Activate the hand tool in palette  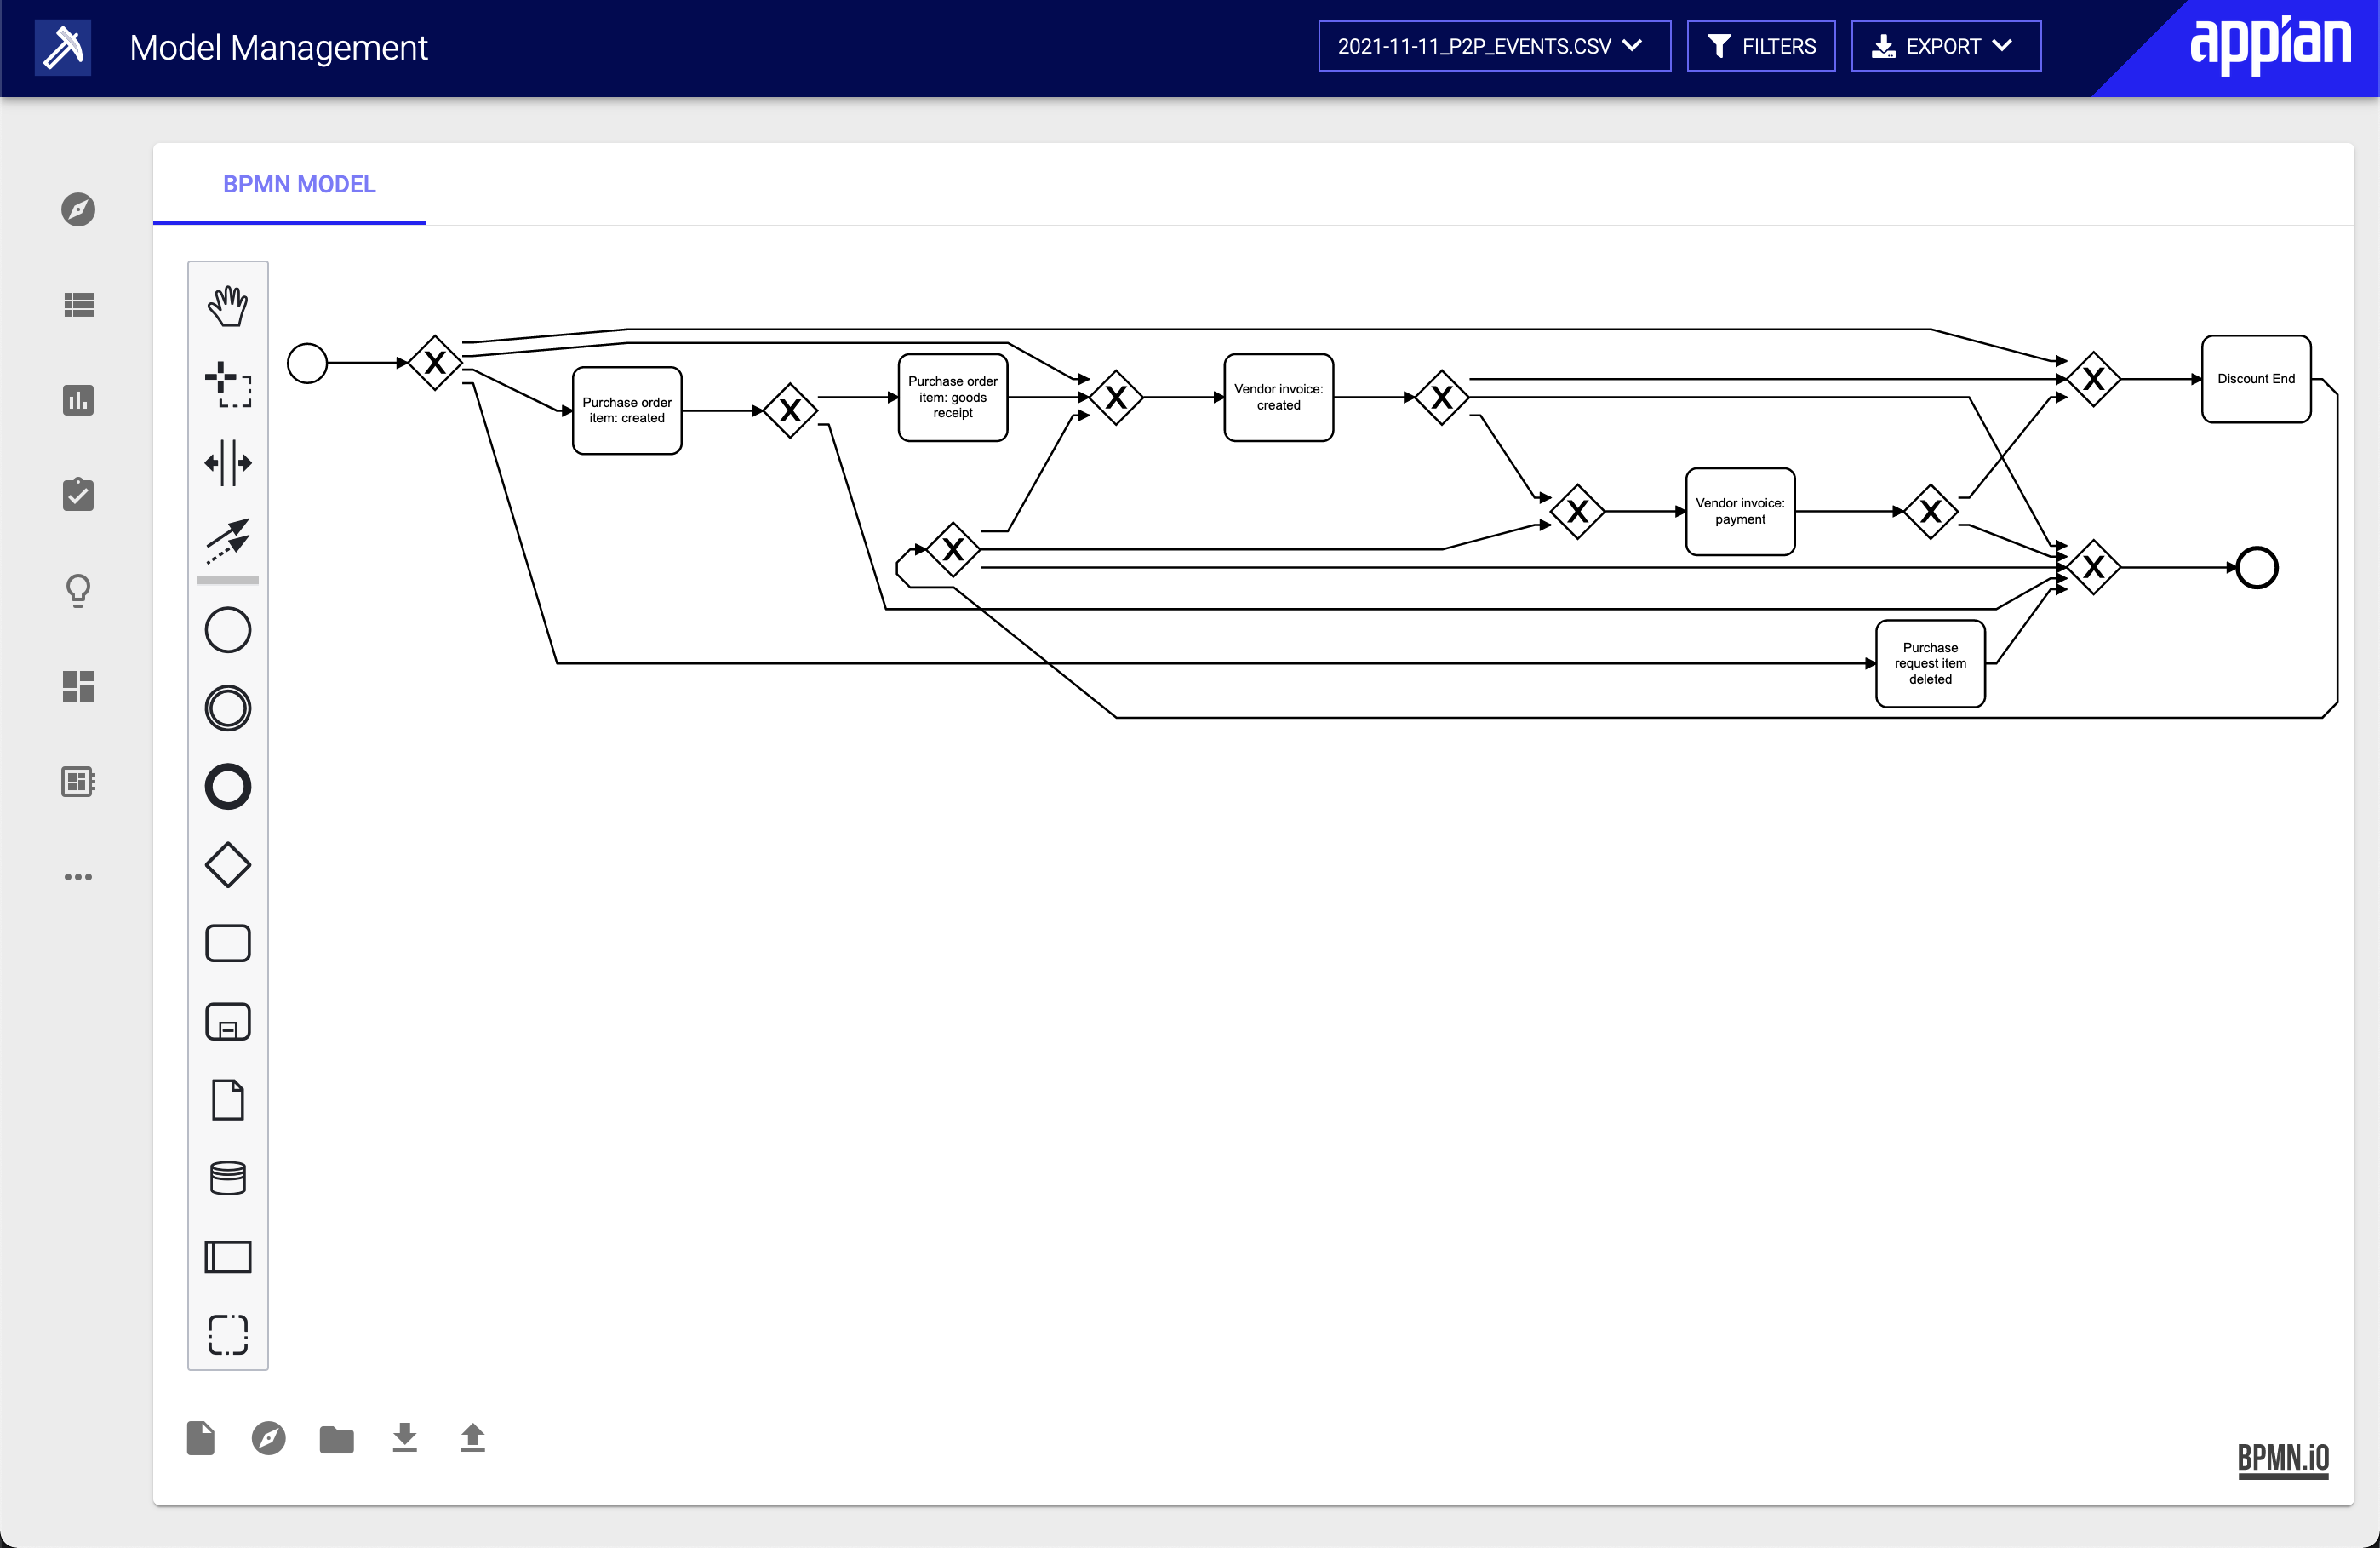pos(228,306)
